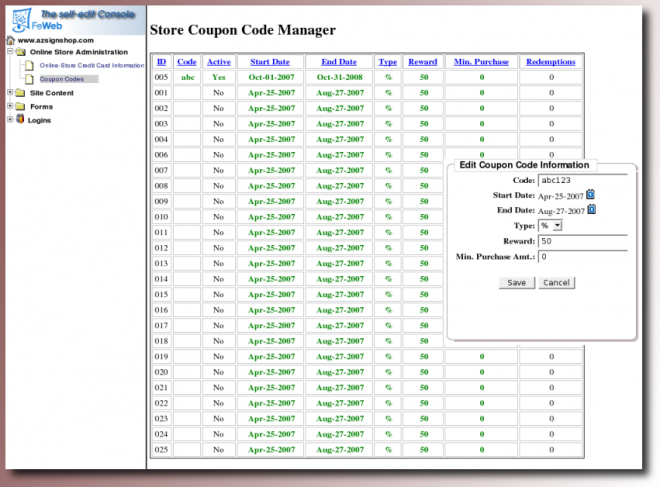Click the 'Yes' active cell in row 005
The height and width of the screenshot is (487, 660).
click(218, 77)
